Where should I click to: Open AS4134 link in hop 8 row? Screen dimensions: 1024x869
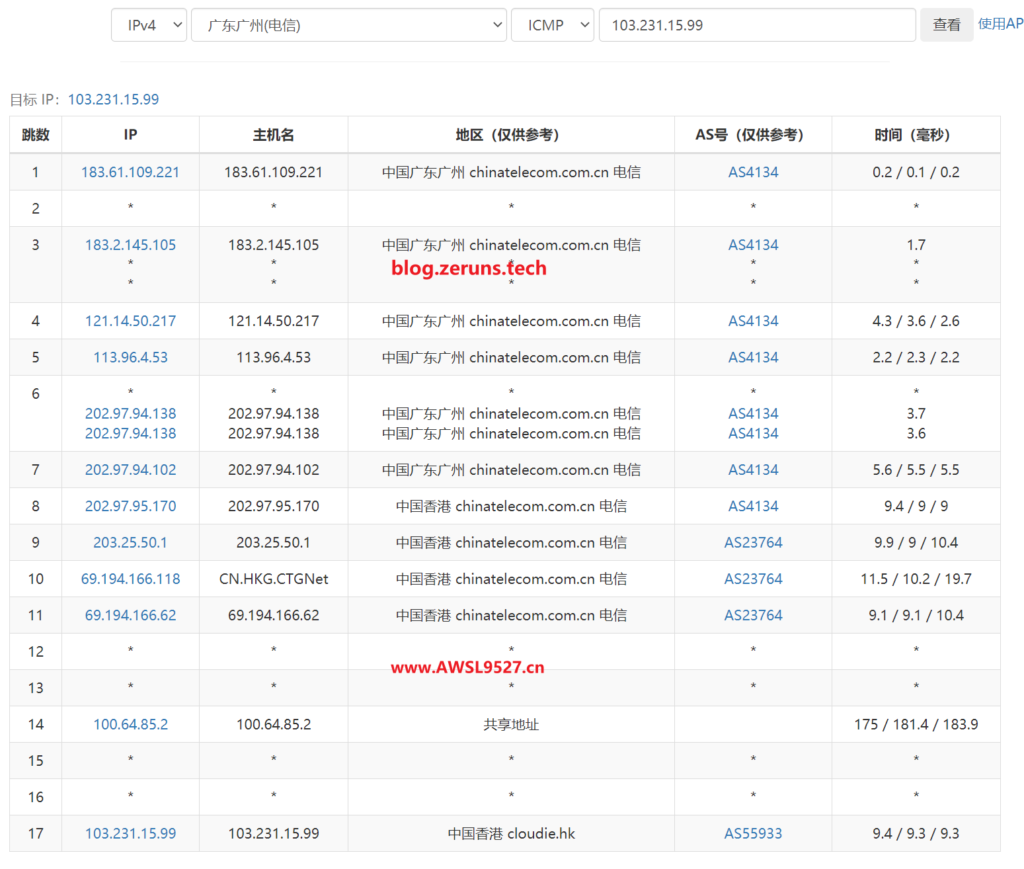[x=753, y=507]
